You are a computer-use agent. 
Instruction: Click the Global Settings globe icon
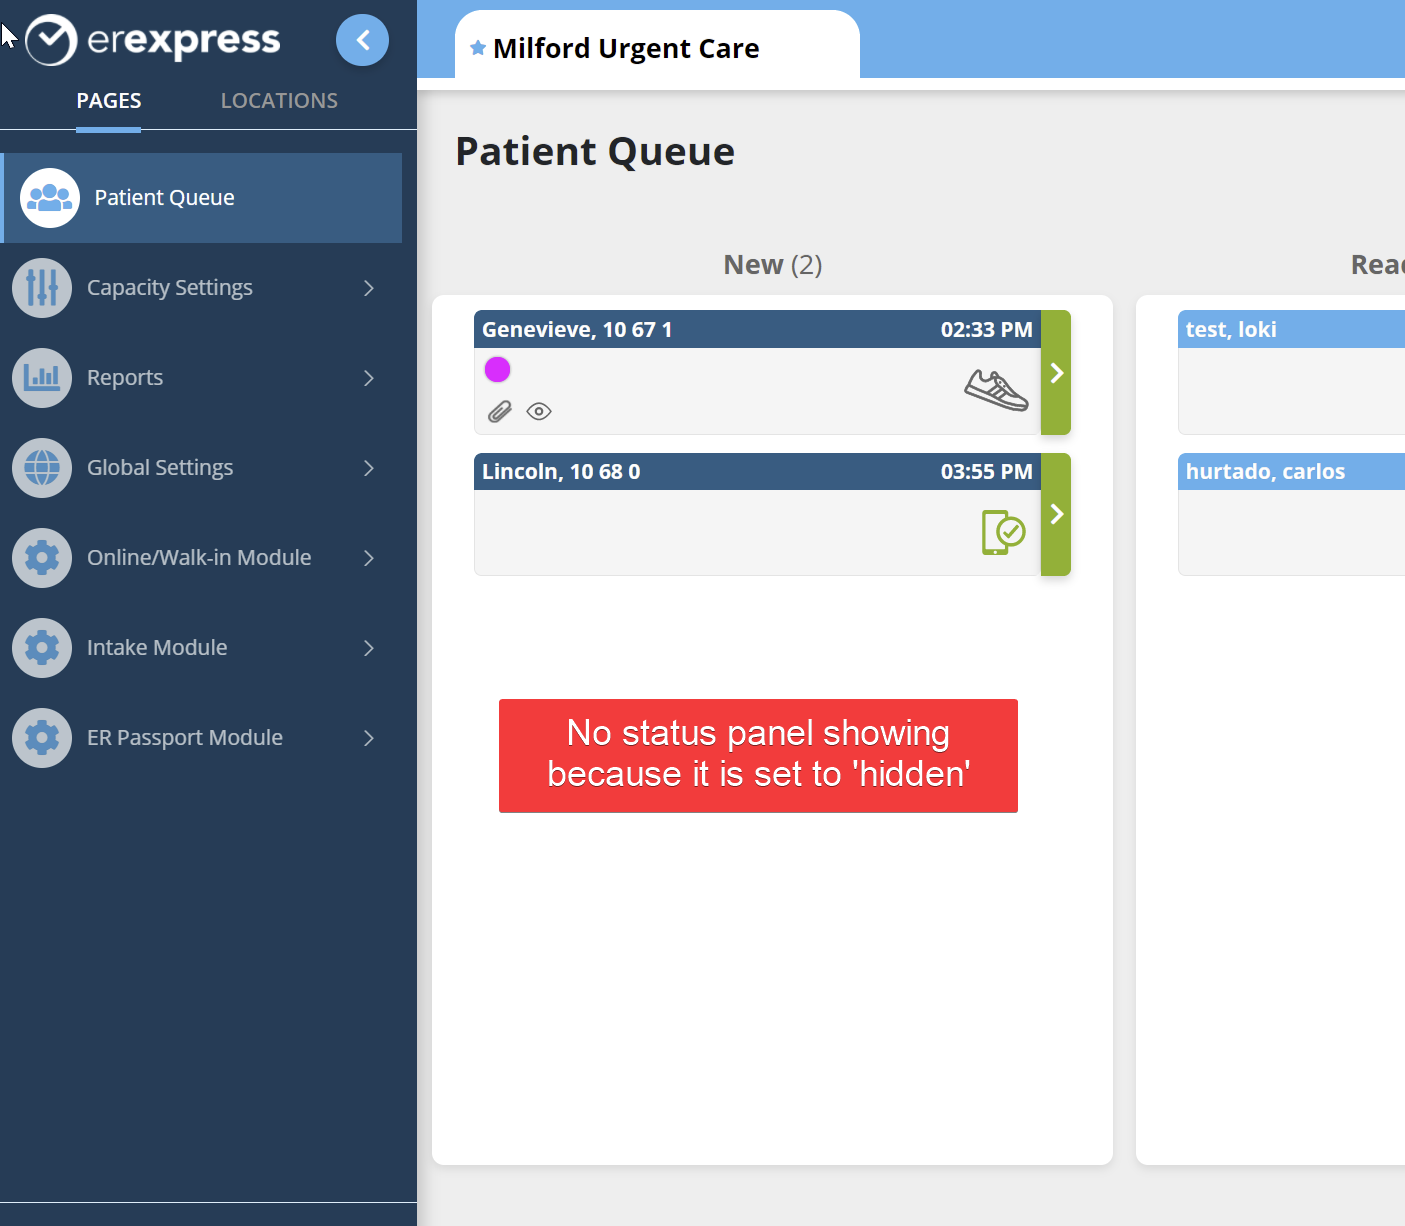coord(42,468)
